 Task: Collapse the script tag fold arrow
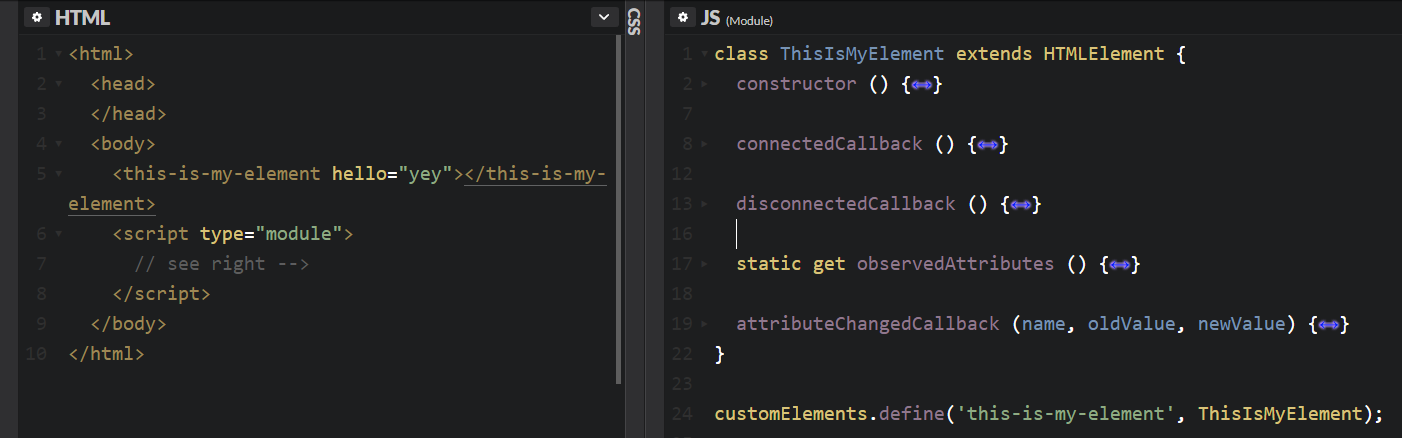59,234
